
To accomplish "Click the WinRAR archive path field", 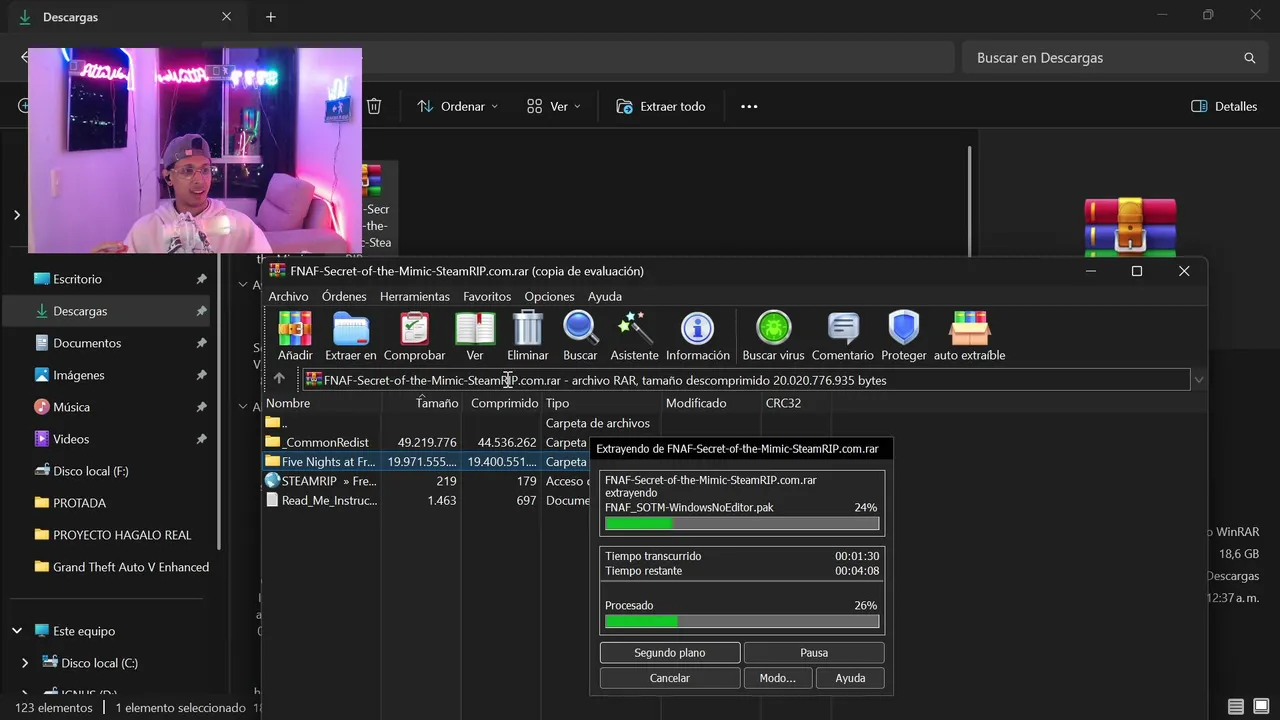I will [x=746, y=380].
